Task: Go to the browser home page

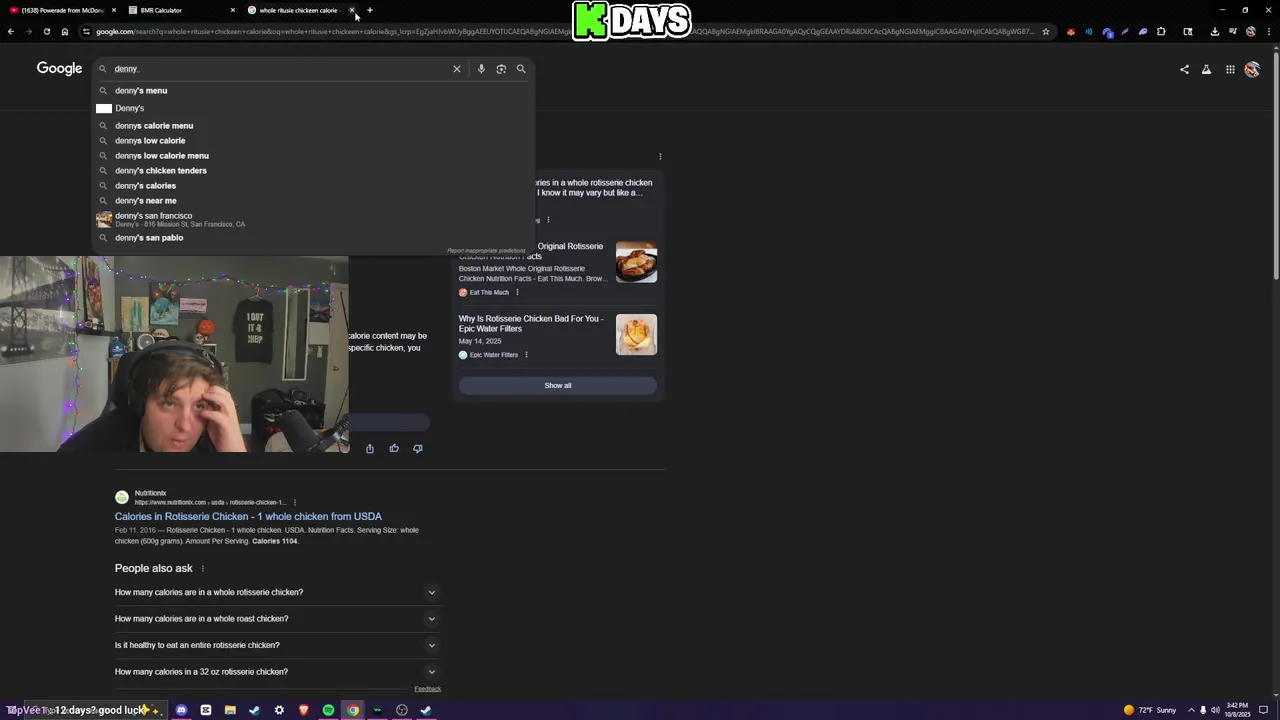Action: pyautogui.click(x=65, y=31)
